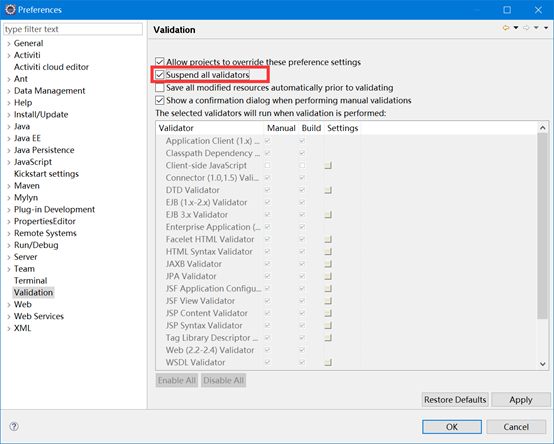554x444 pixels.
Task: Open settings for JPA Validator
Action: click(328, 276)
